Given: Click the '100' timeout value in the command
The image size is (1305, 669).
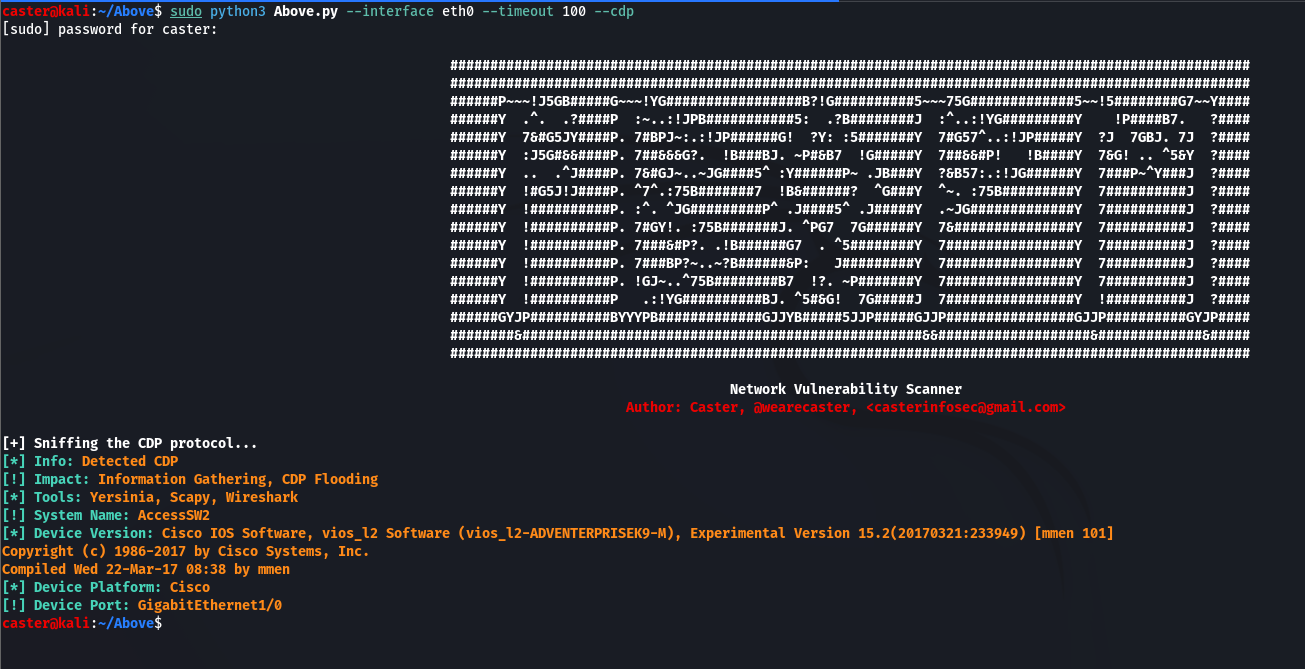Looking at the screenshot, I should point(574,11).
